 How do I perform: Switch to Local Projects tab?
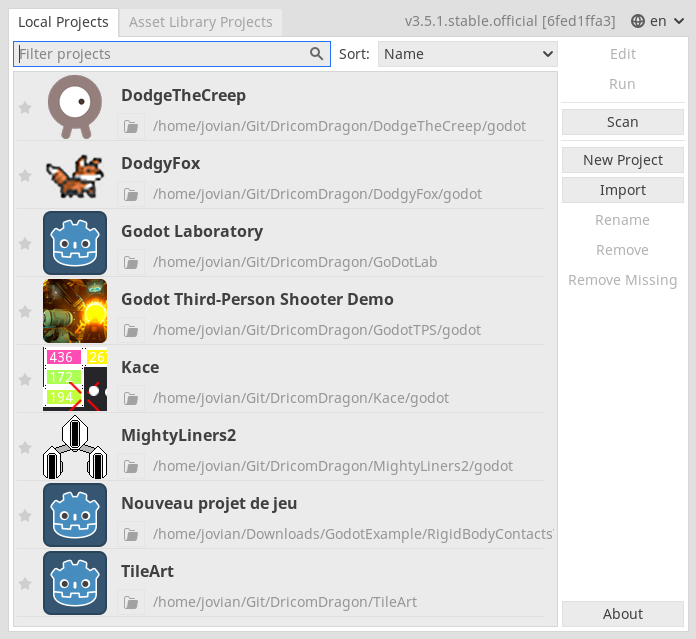(x=63, y=22)
